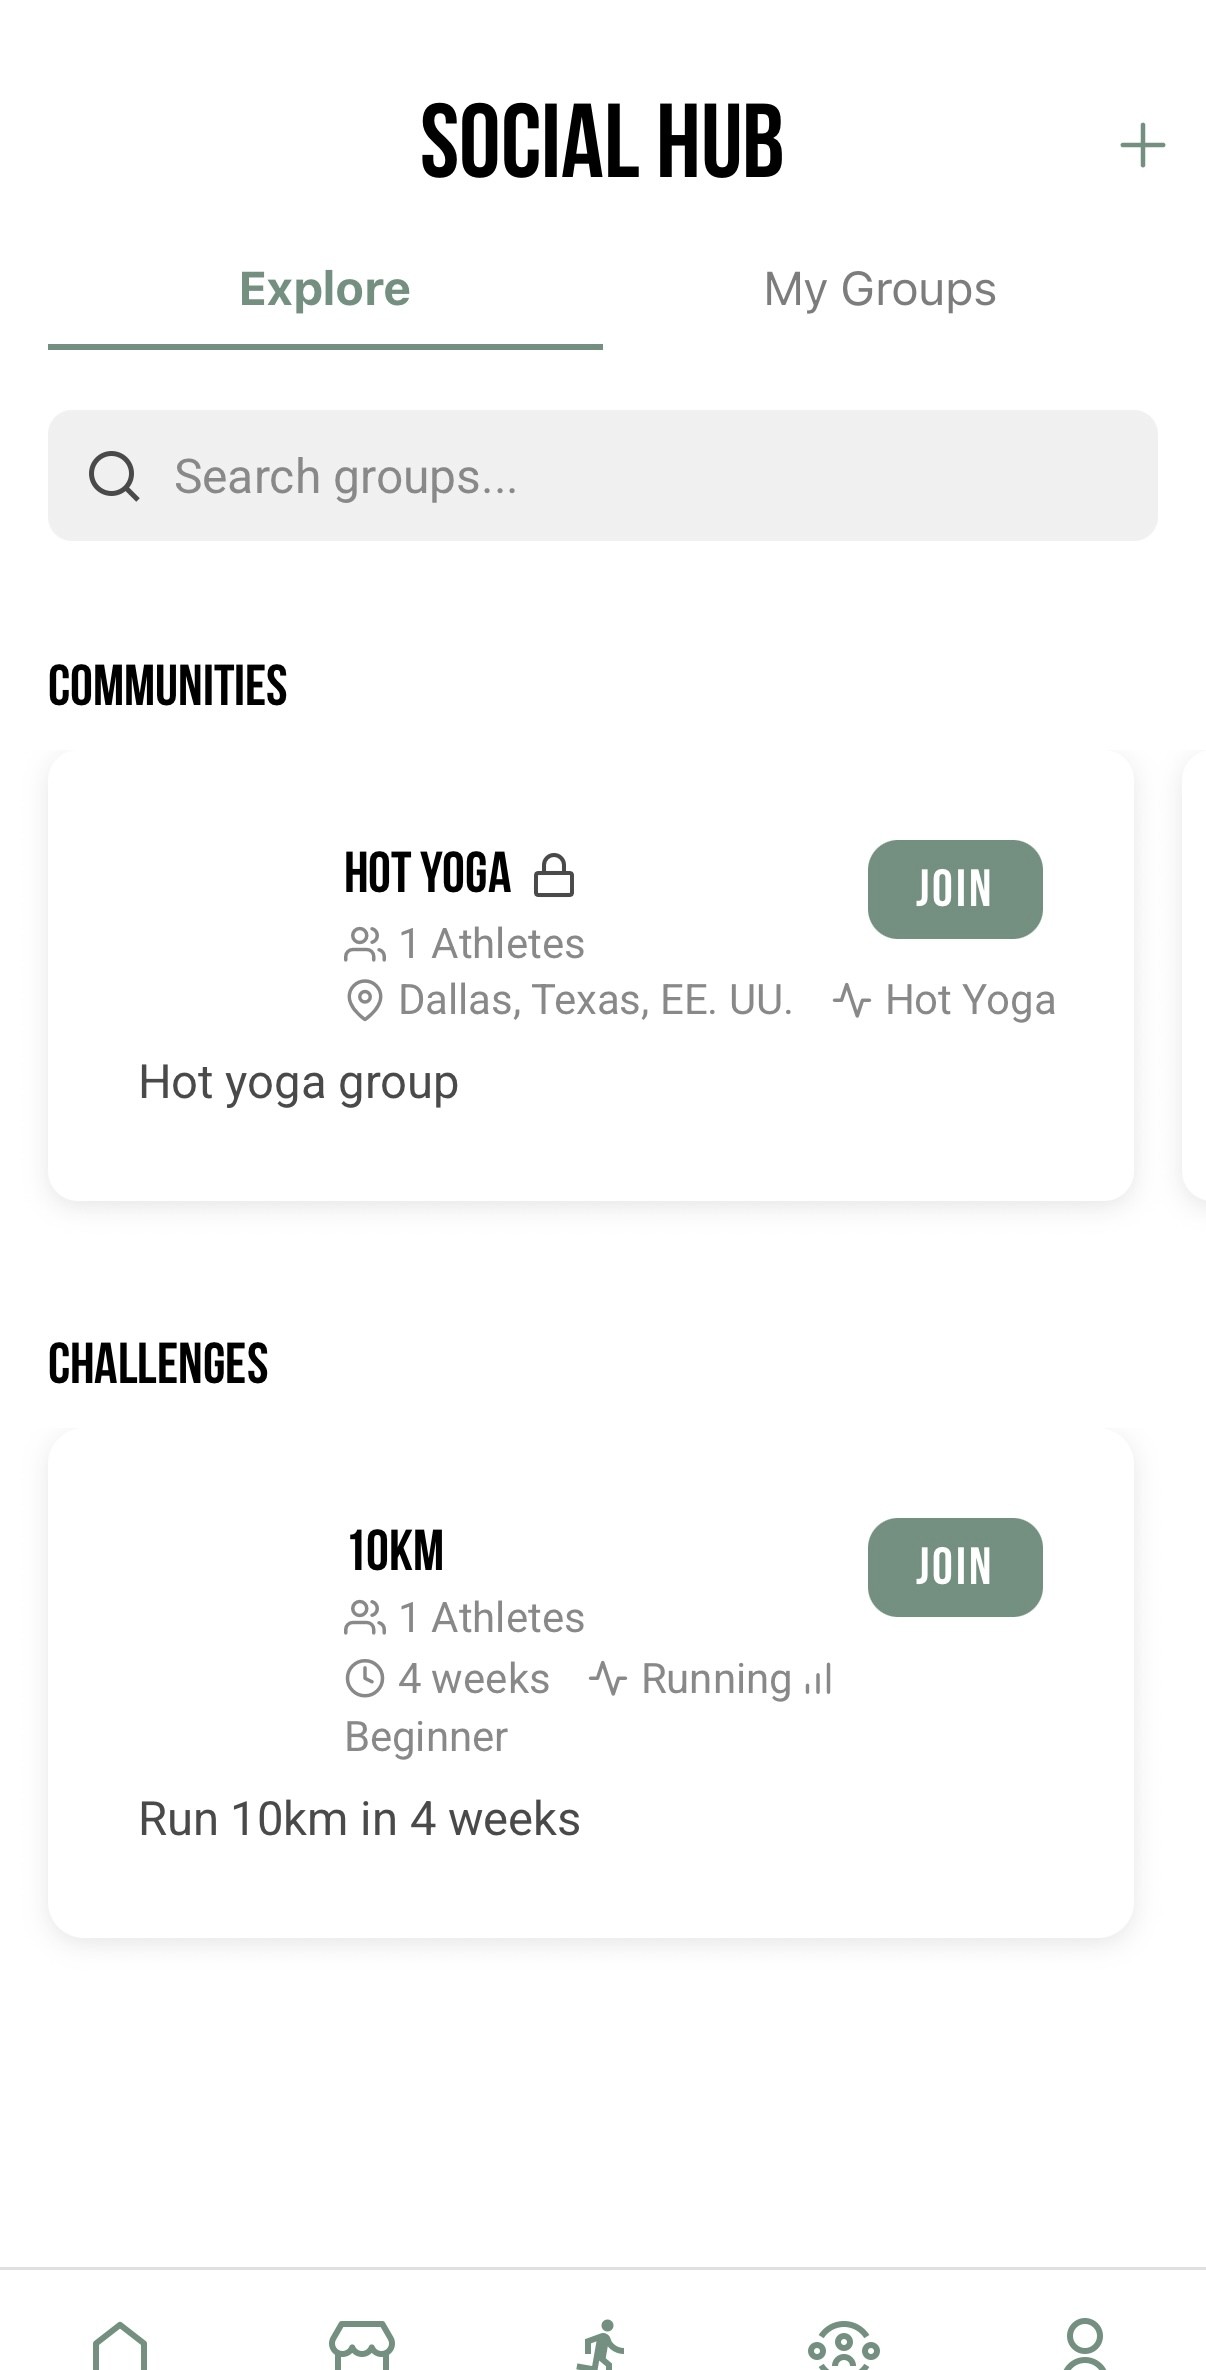The image size is (1206, 2370).
Task: Tap the plus icon to create a new group
Action: (x=1142, y=143)
